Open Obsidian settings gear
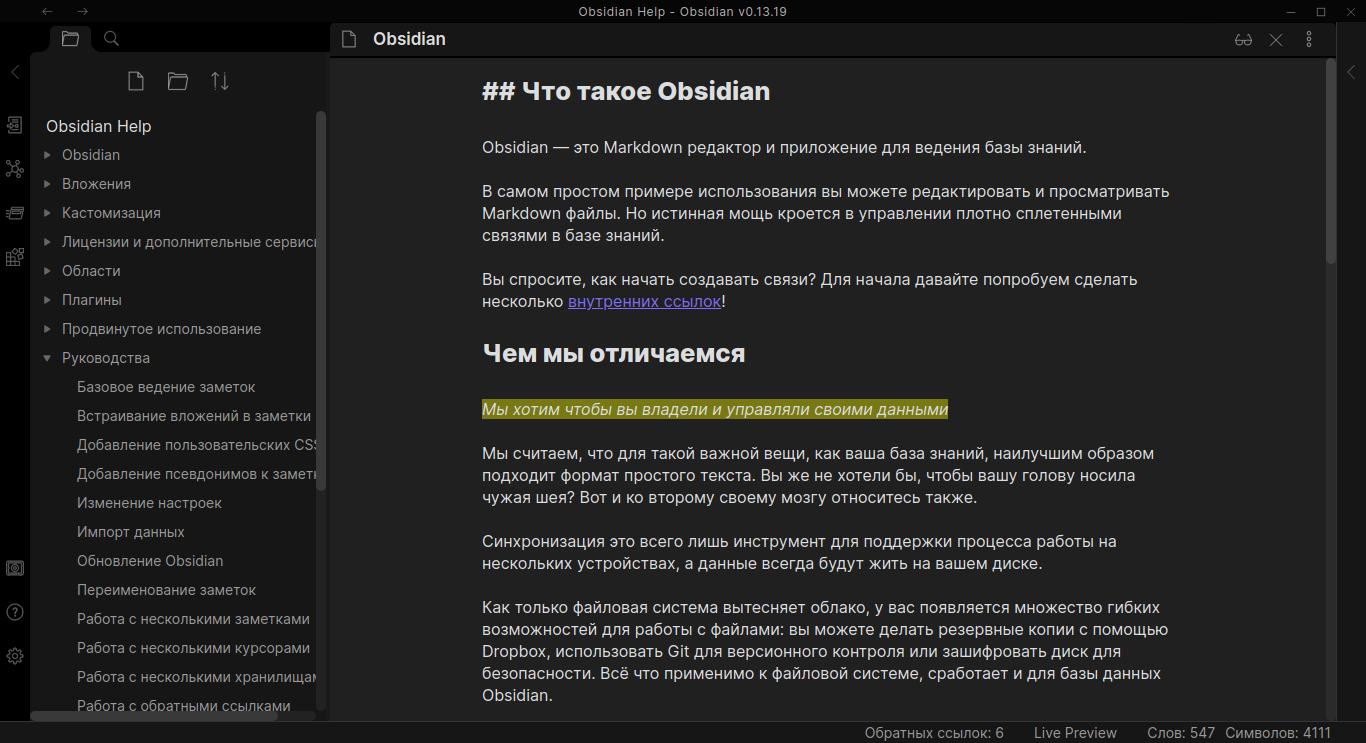Viewport: 1366px width, 743px height. click(x=15, y=656)
